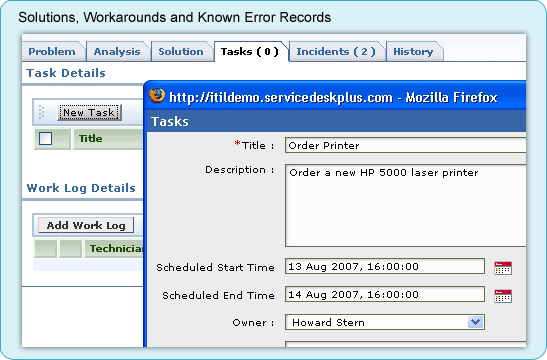This screenshot has height=360, width=547.
Task: Switch to the Analysis tab
Action: click(x=117, y=52)
